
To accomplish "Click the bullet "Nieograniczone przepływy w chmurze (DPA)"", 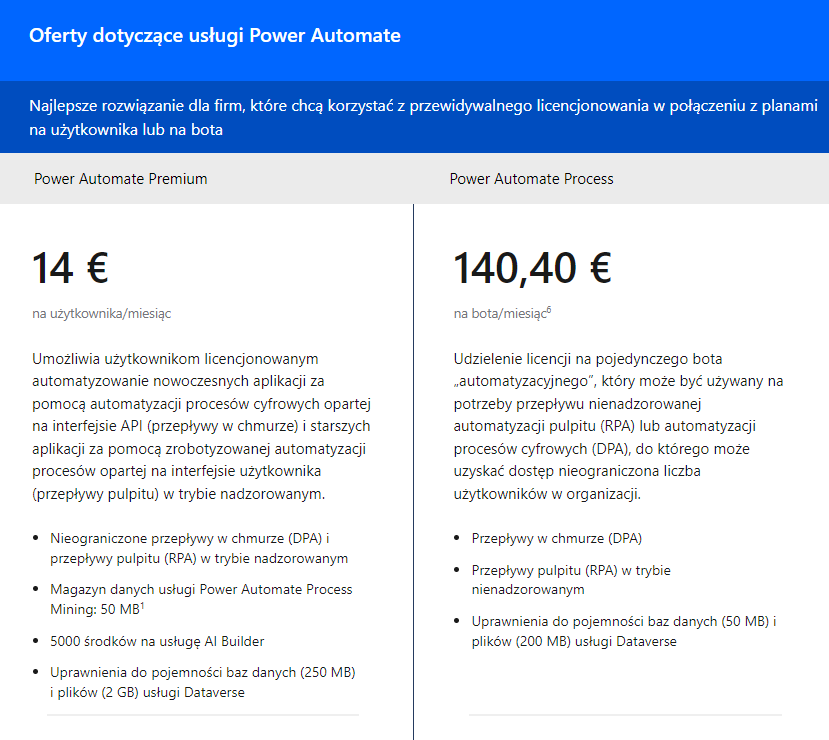I will tap(199, 548).
